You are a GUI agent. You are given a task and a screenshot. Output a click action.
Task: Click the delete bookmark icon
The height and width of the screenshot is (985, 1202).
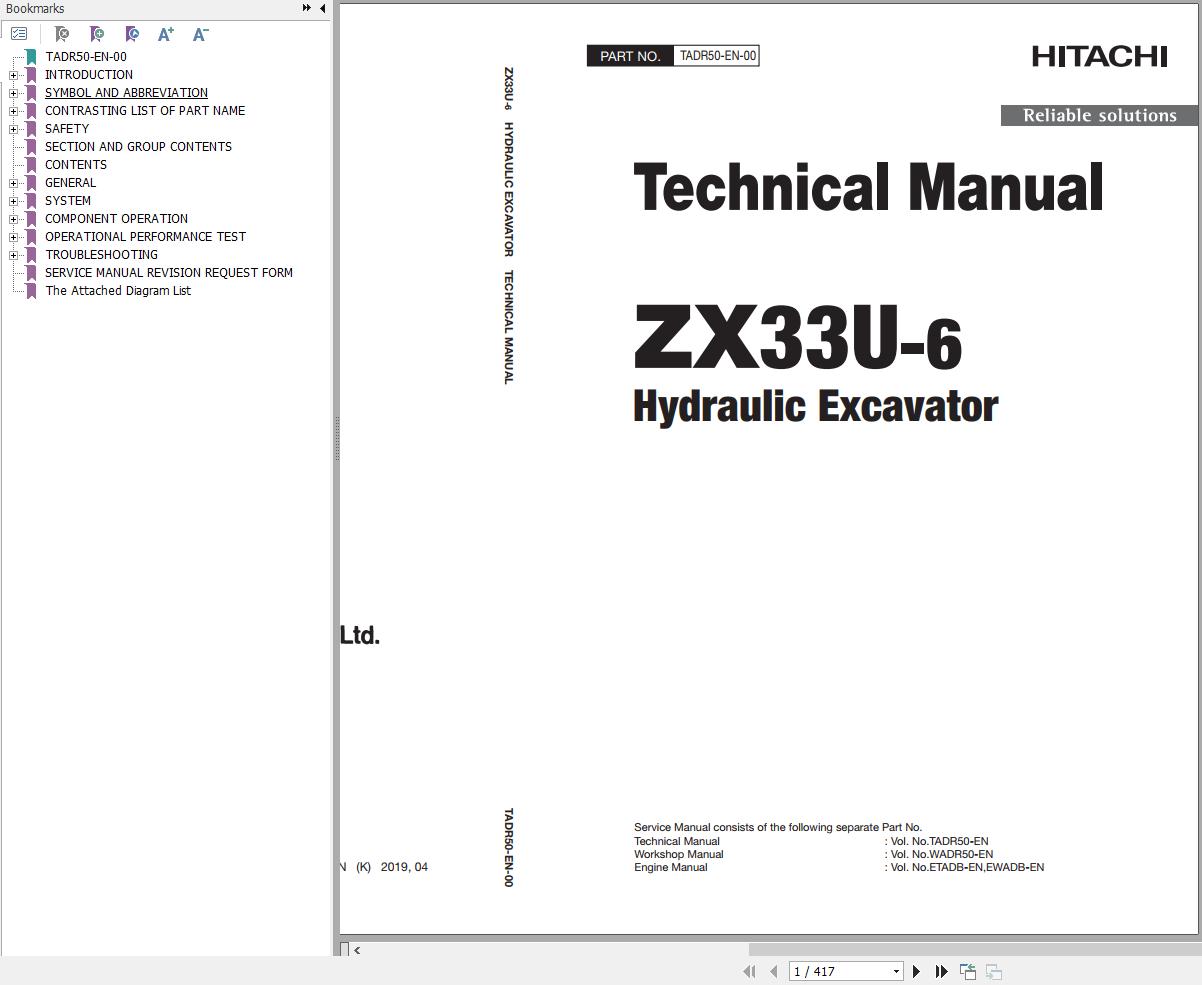(x=62, y=34)
